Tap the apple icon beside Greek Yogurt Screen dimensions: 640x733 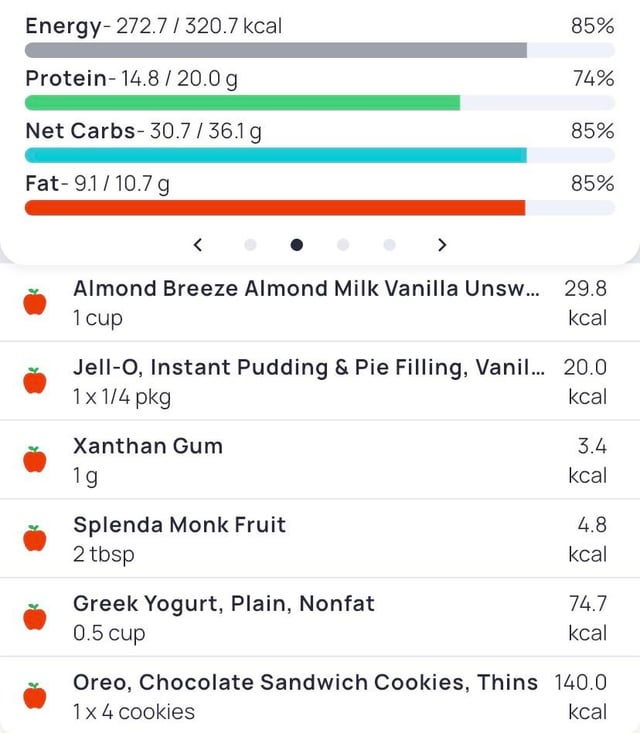[x=35, y=618]
